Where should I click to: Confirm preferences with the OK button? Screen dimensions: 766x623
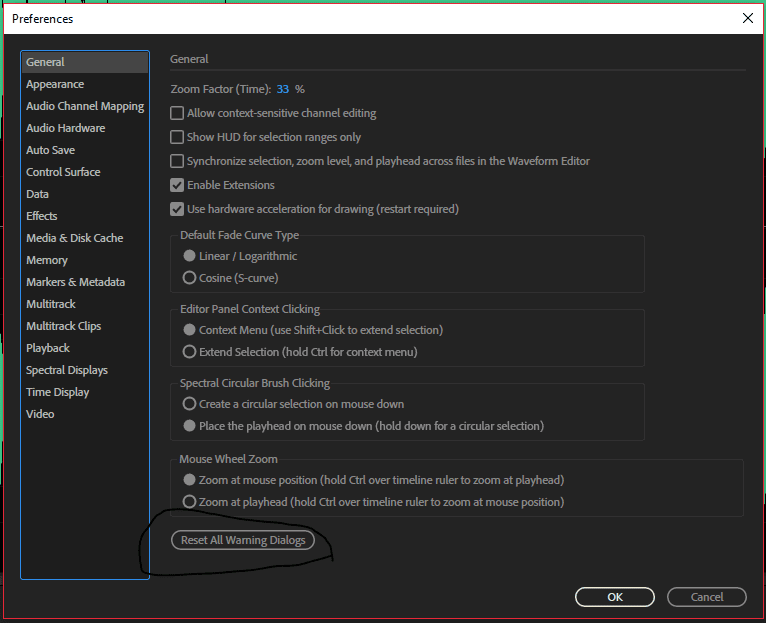[615, 597]
